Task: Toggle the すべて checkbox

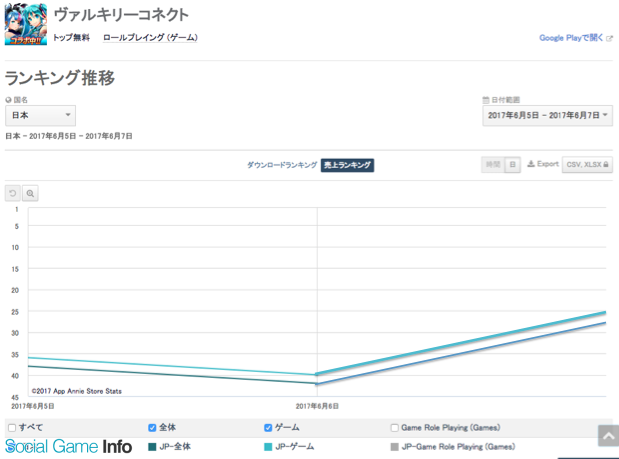Action: pos(12,428)
